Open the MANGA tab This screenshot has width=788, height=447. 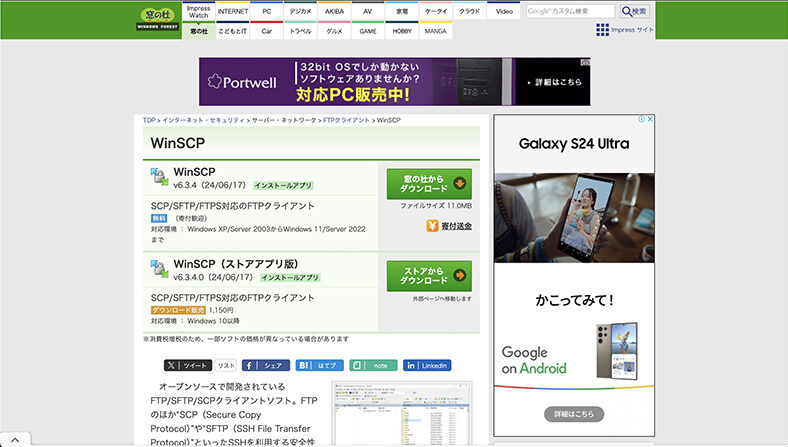pyautogui.click(x=436, y=31)
